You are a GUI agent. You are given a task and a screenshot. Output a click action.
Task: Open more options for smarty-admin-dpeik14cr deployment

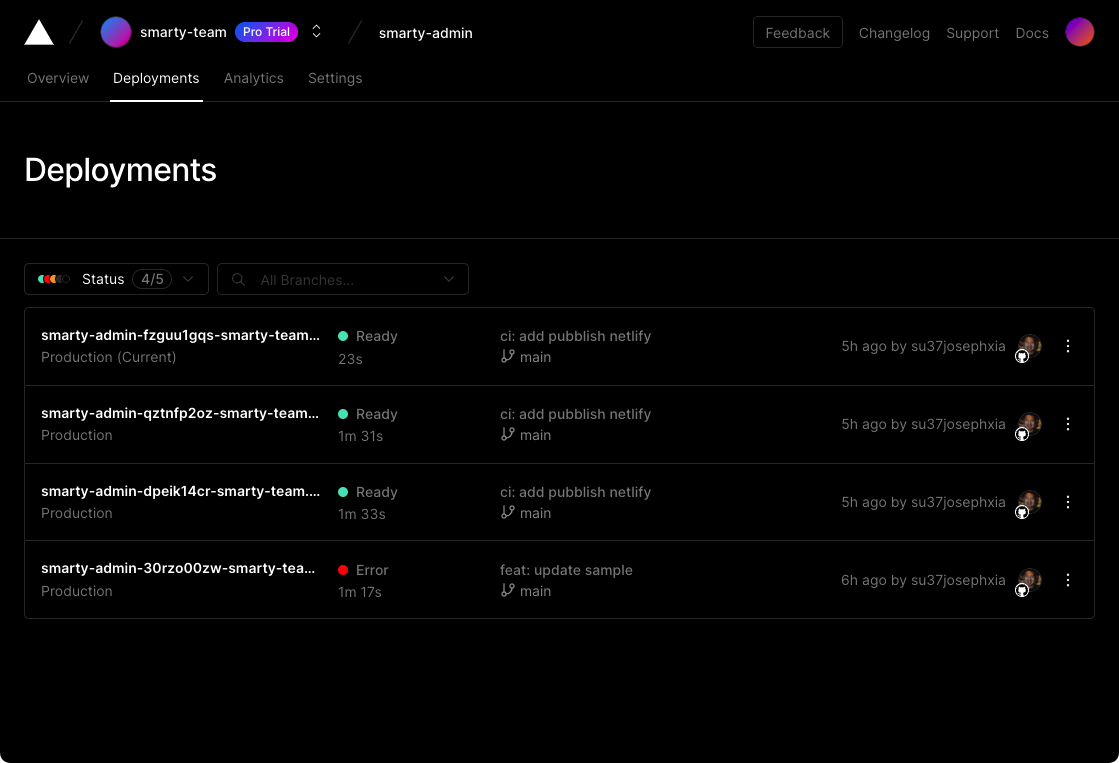(x=1067, y=502)
